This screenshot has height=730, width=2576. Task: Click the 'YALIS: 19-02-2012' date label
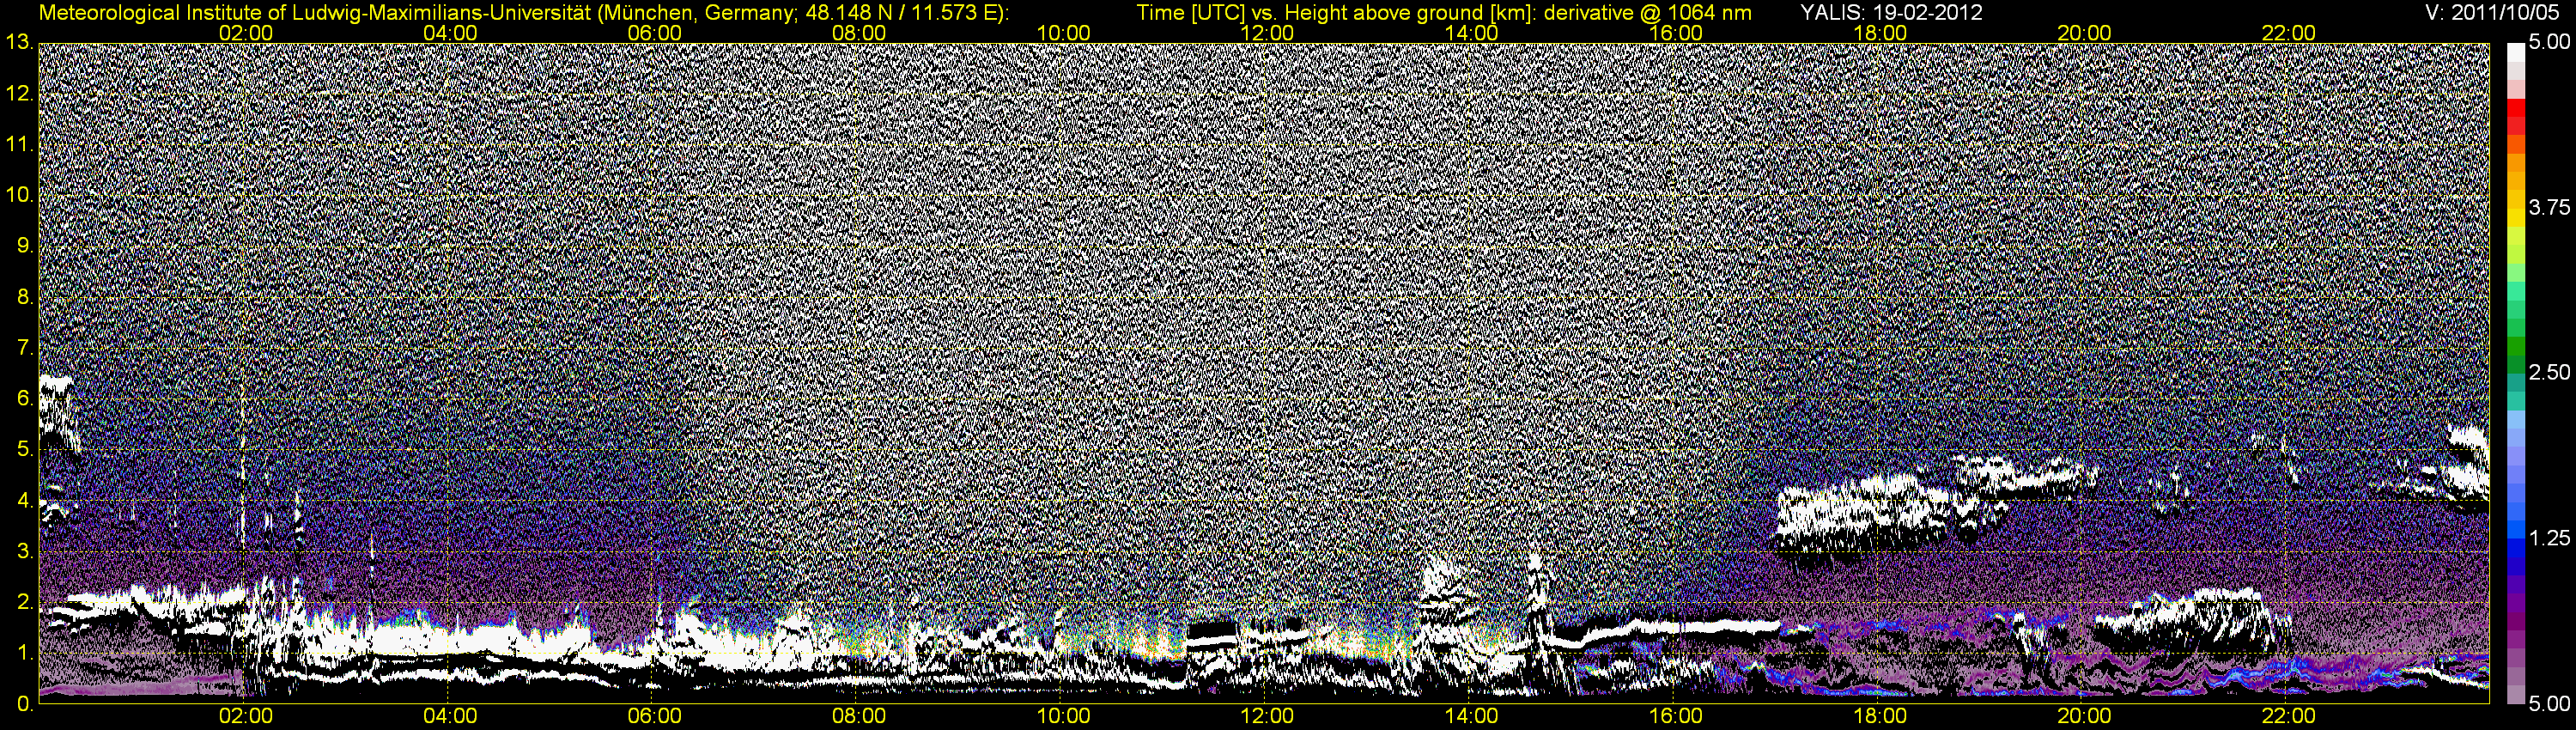pyautogui.click(x=1891, y=13)
